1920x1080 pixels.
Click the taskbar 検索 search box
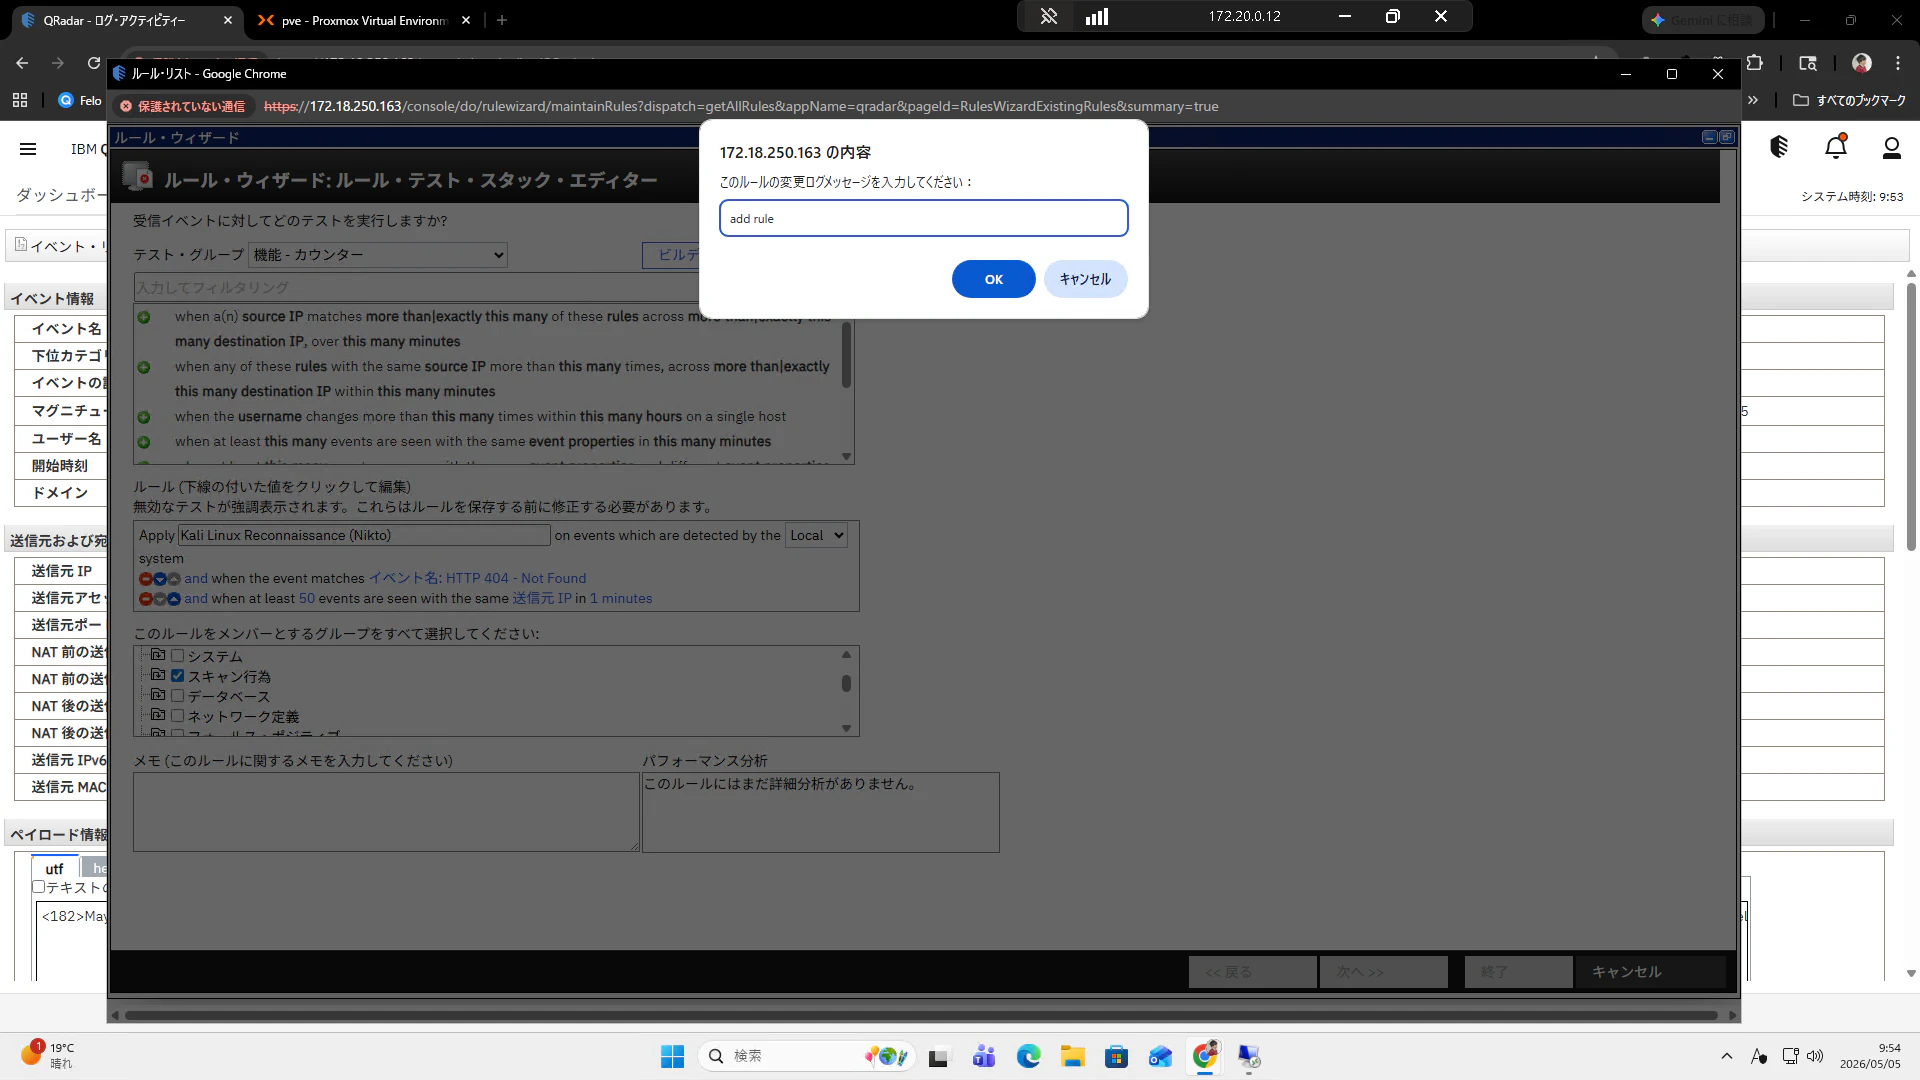[808, 1056]
